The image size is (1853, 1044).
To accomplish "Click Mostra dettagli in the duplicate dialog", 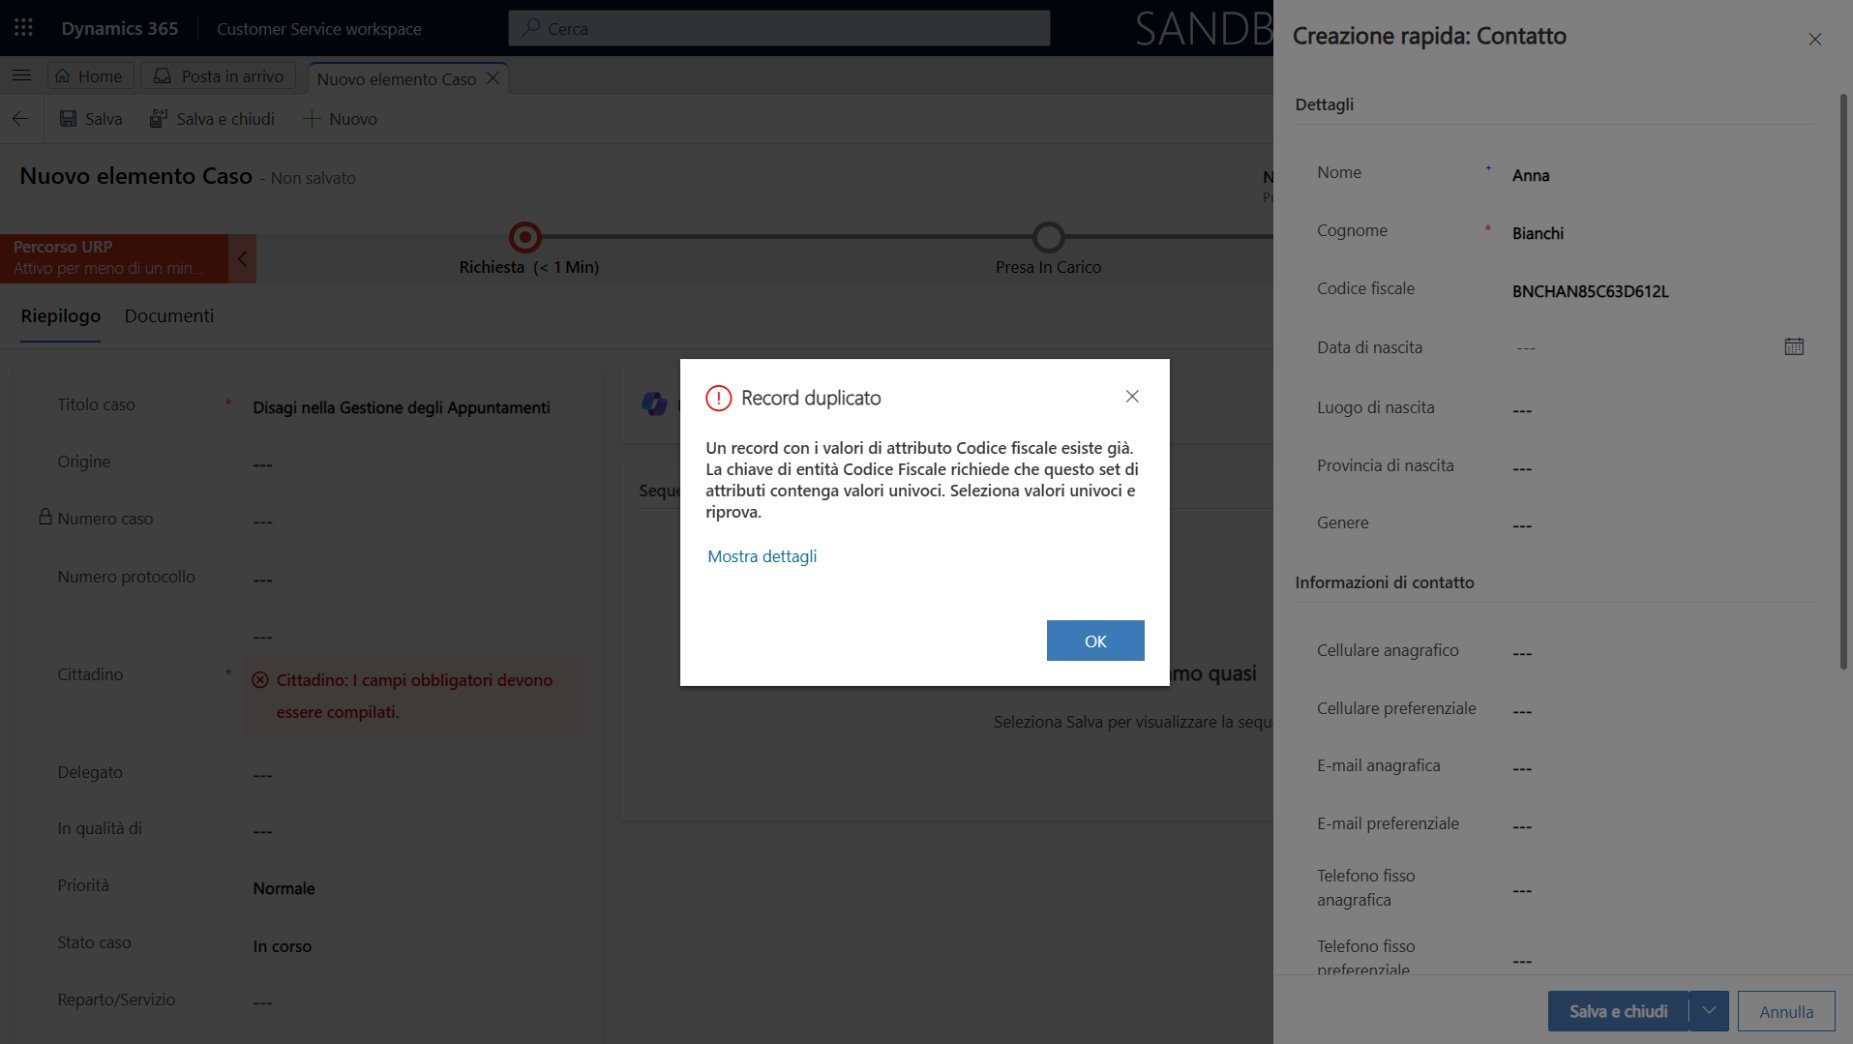I will click(x=761, y=556).
